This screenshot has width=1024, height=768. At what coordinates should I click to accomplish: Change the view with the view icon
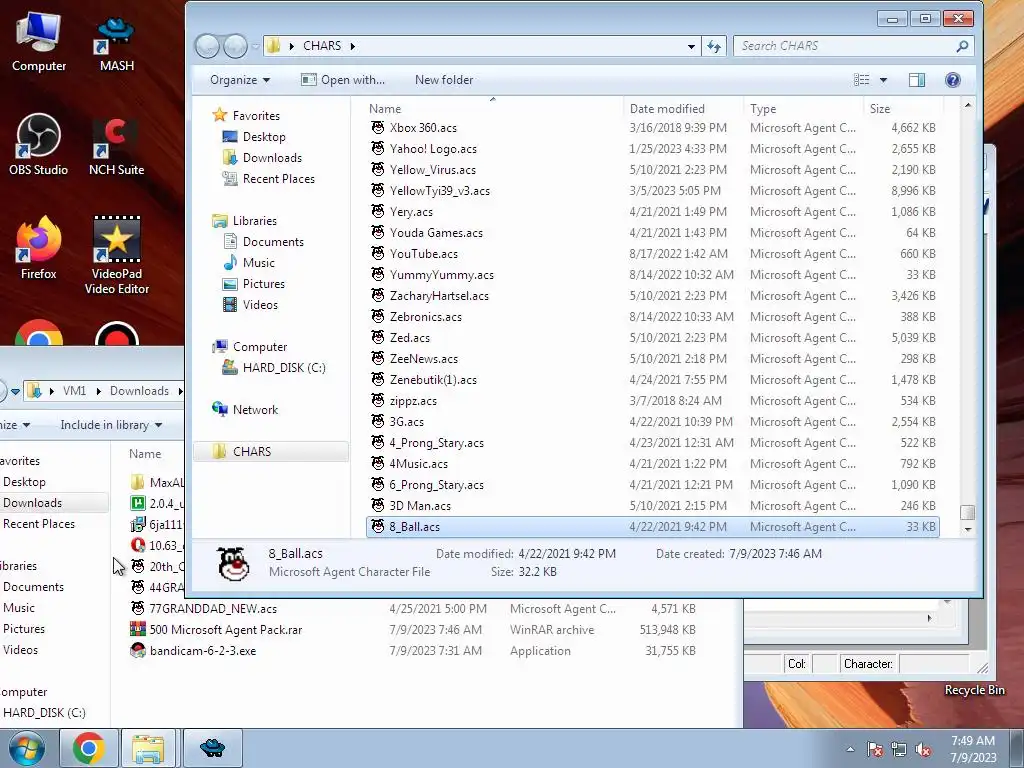coord(861,80)
